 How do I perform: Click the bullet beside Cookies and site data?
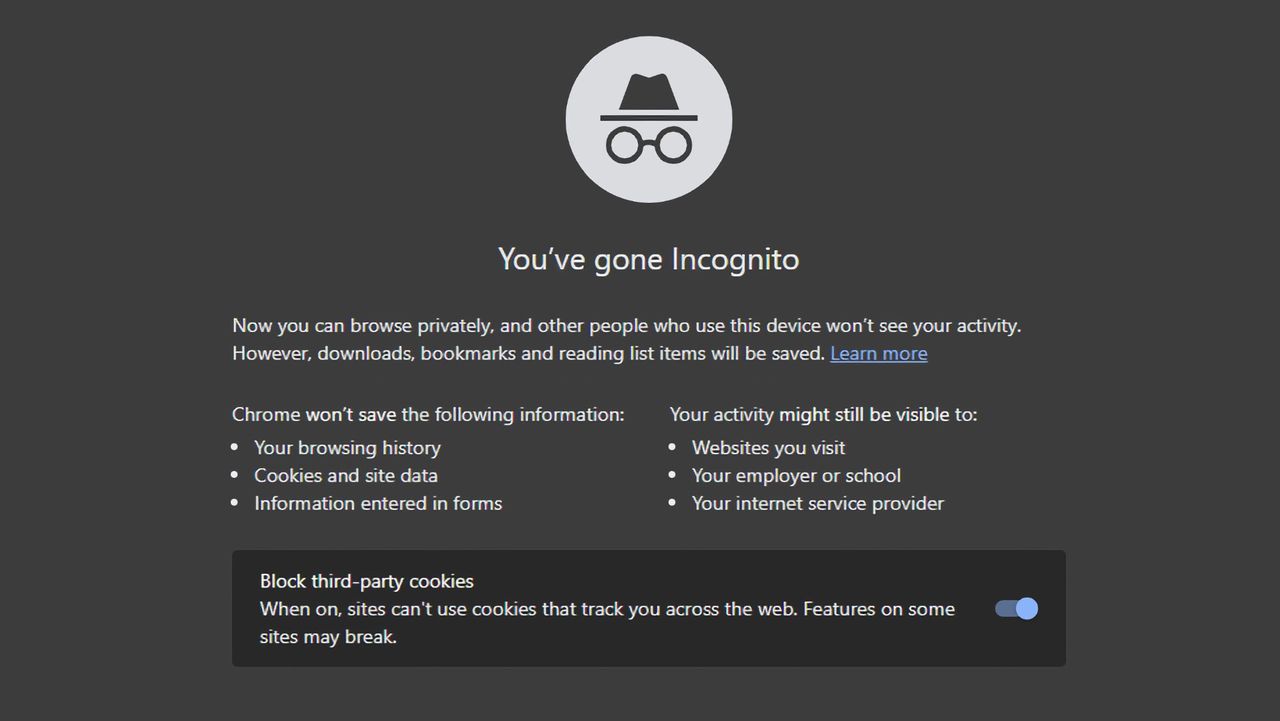click(x=236, y=476)
